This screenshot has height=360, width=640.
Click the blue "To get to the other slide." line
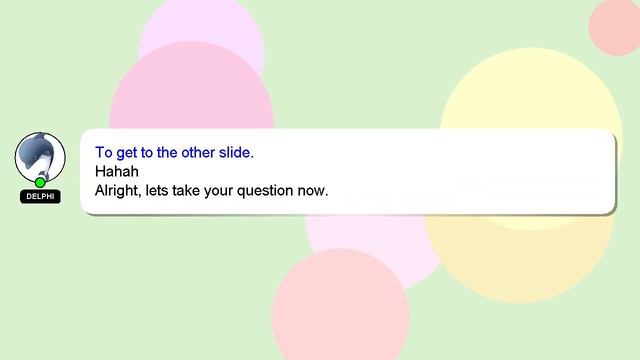click(x=174, y=152)
